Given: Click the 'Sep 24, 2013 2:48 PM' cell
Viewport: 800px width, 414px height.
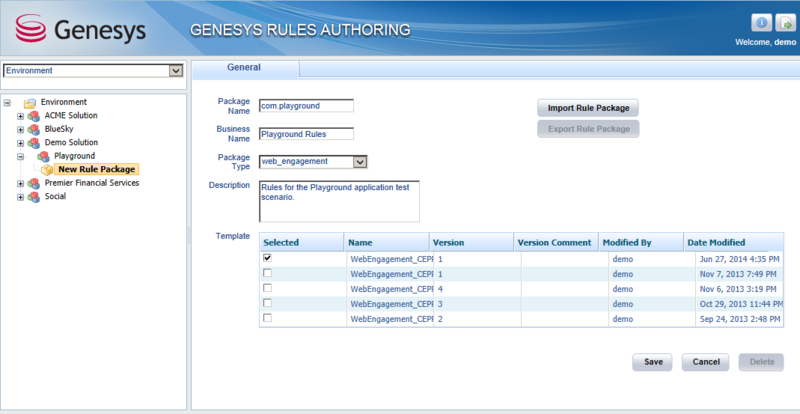Looking at the screenshot, I should coord(739,319).
